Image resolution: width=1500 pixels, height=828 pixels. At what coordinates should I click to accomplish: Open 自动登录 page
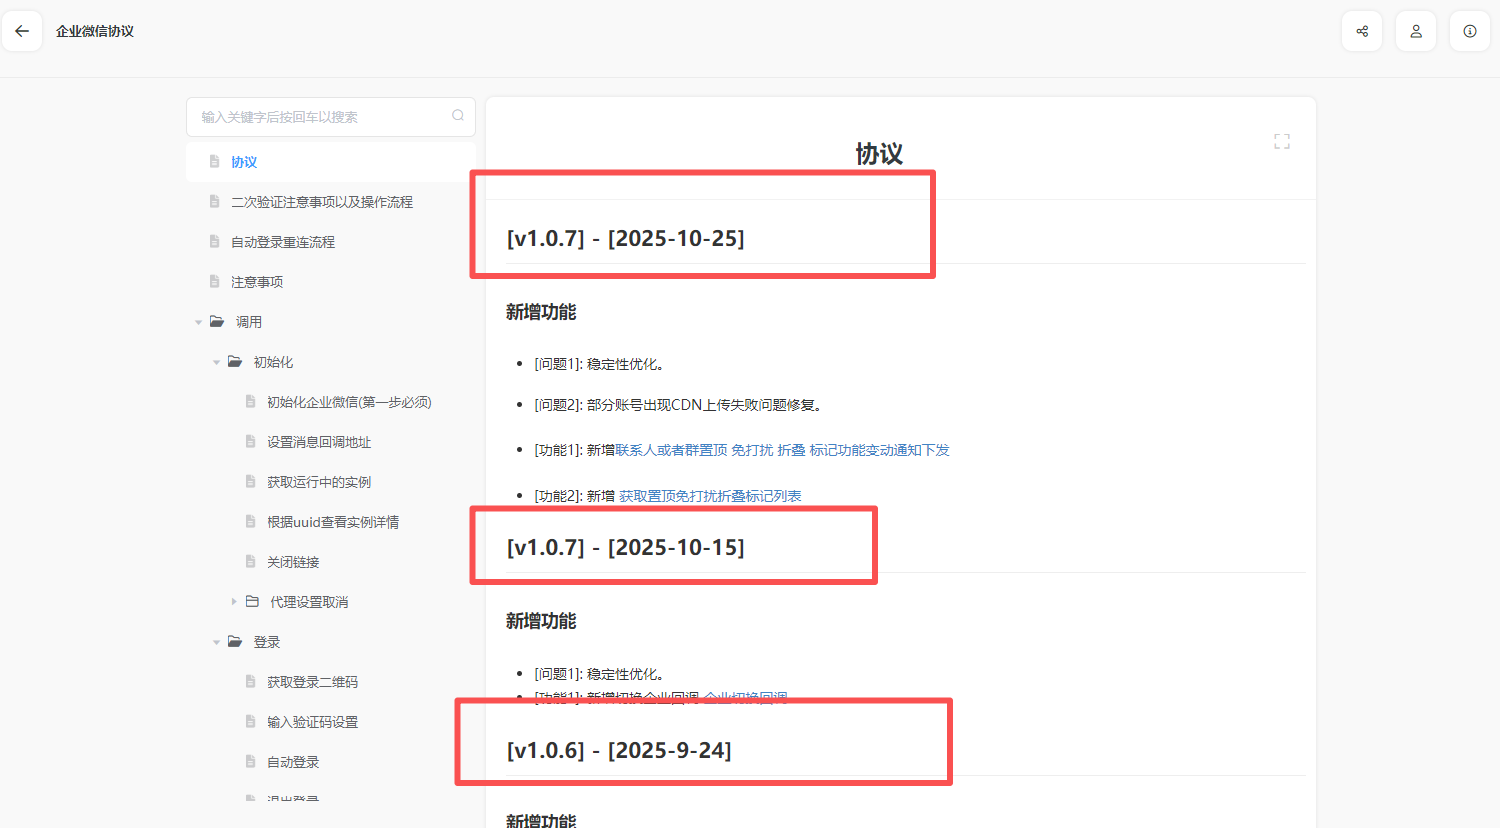point(330,762)
